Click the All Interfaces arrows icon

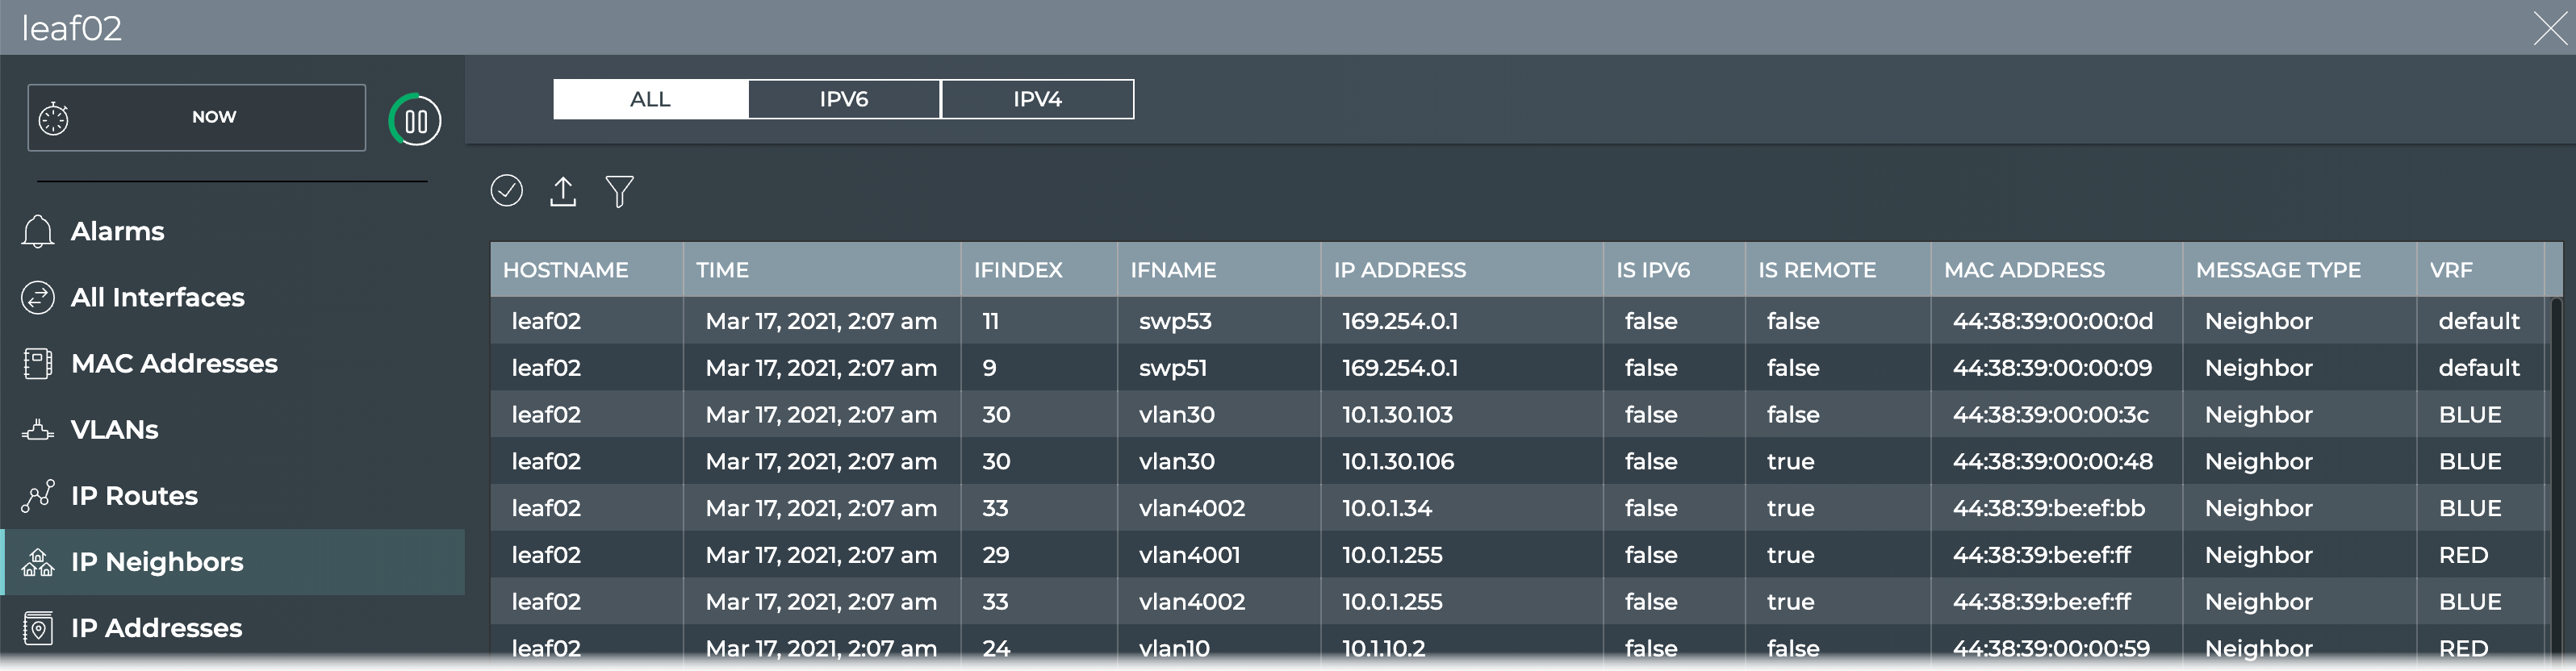tap(38, 297)
